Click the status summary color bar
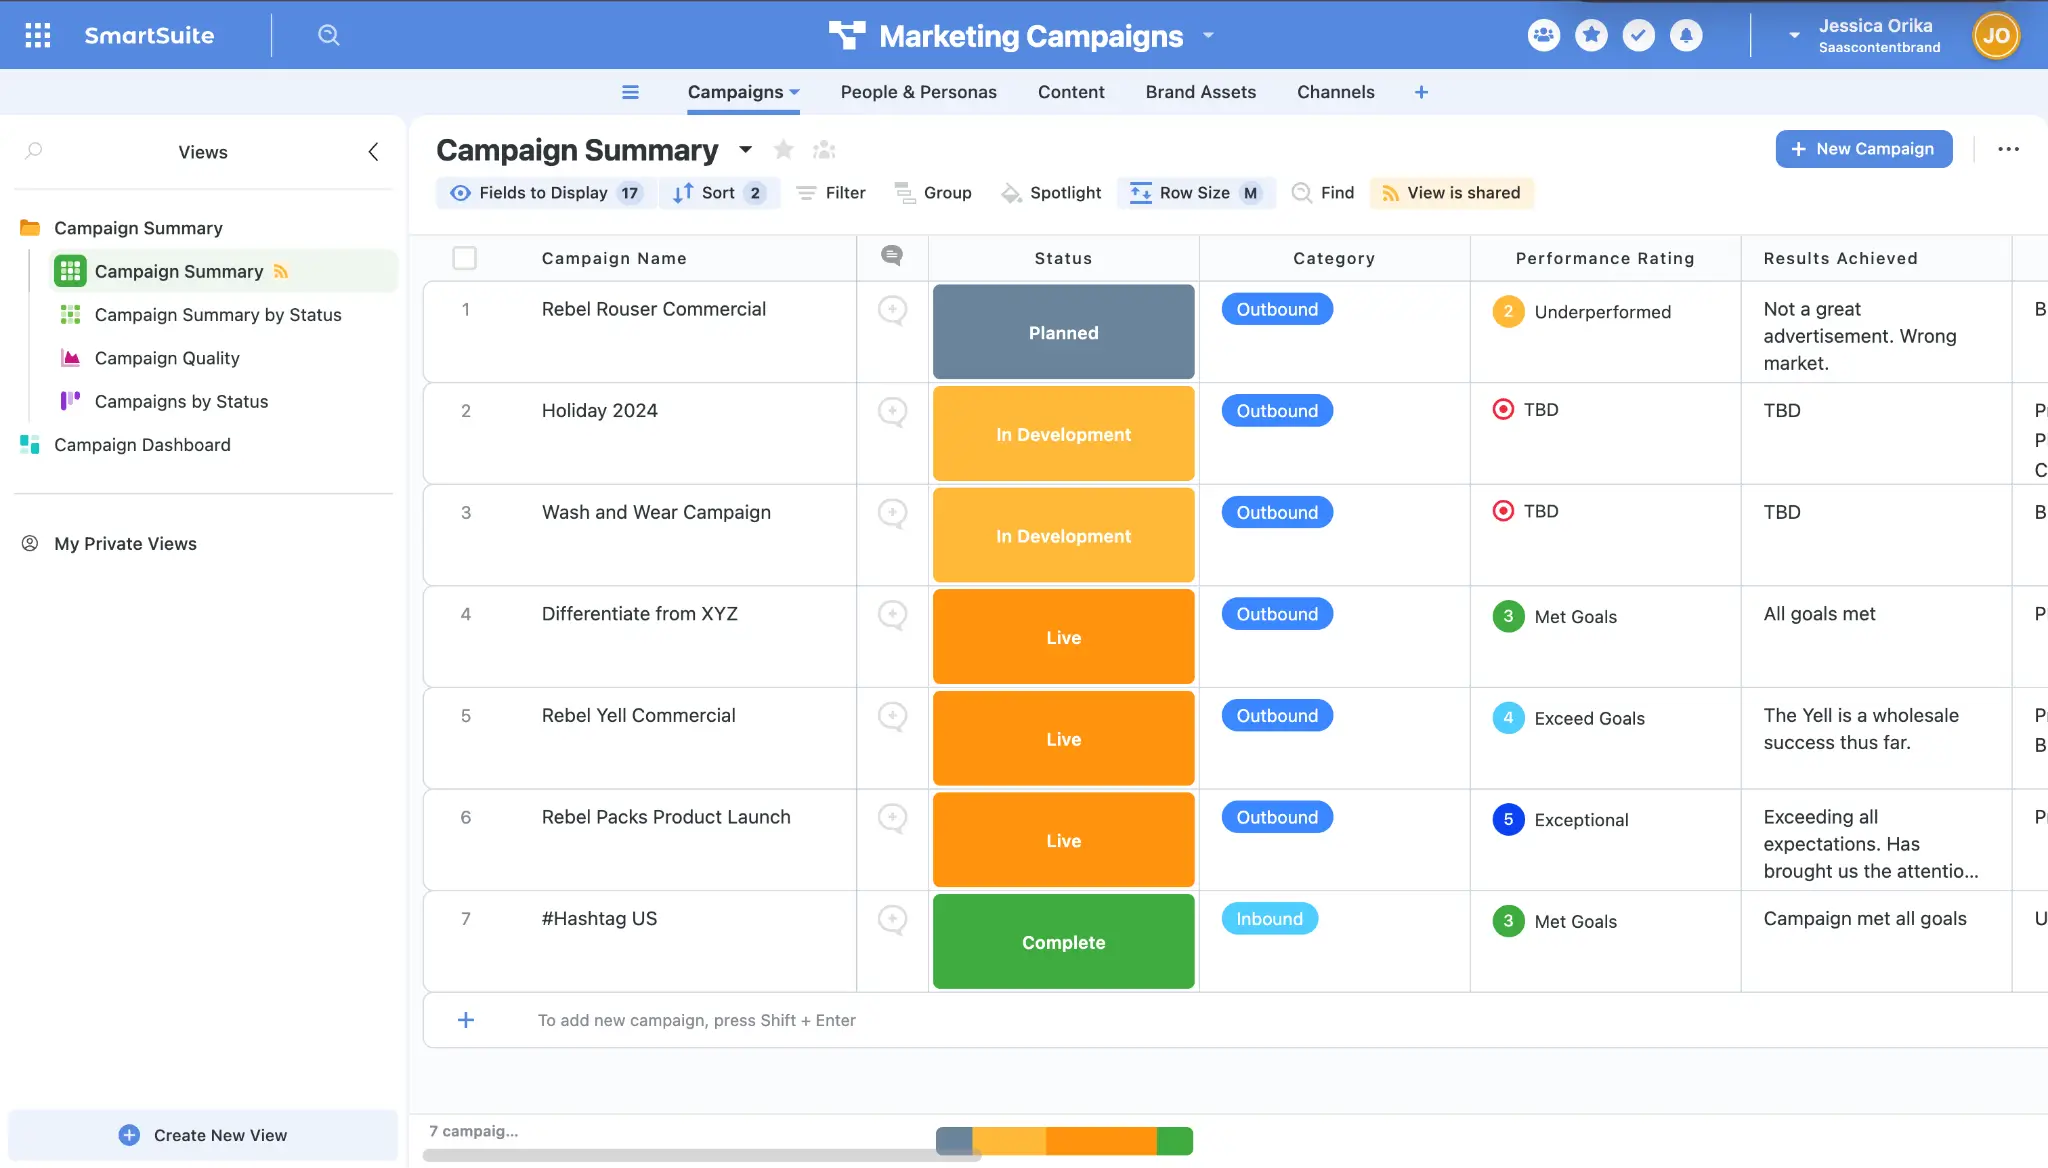This screenshot has width=2048, height=1168. click(x=1064, y=1140)
